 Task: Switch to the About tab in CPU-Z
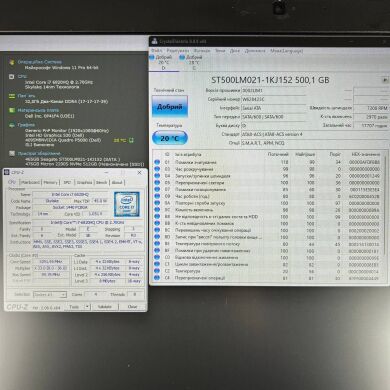click(x=117, y=182)
